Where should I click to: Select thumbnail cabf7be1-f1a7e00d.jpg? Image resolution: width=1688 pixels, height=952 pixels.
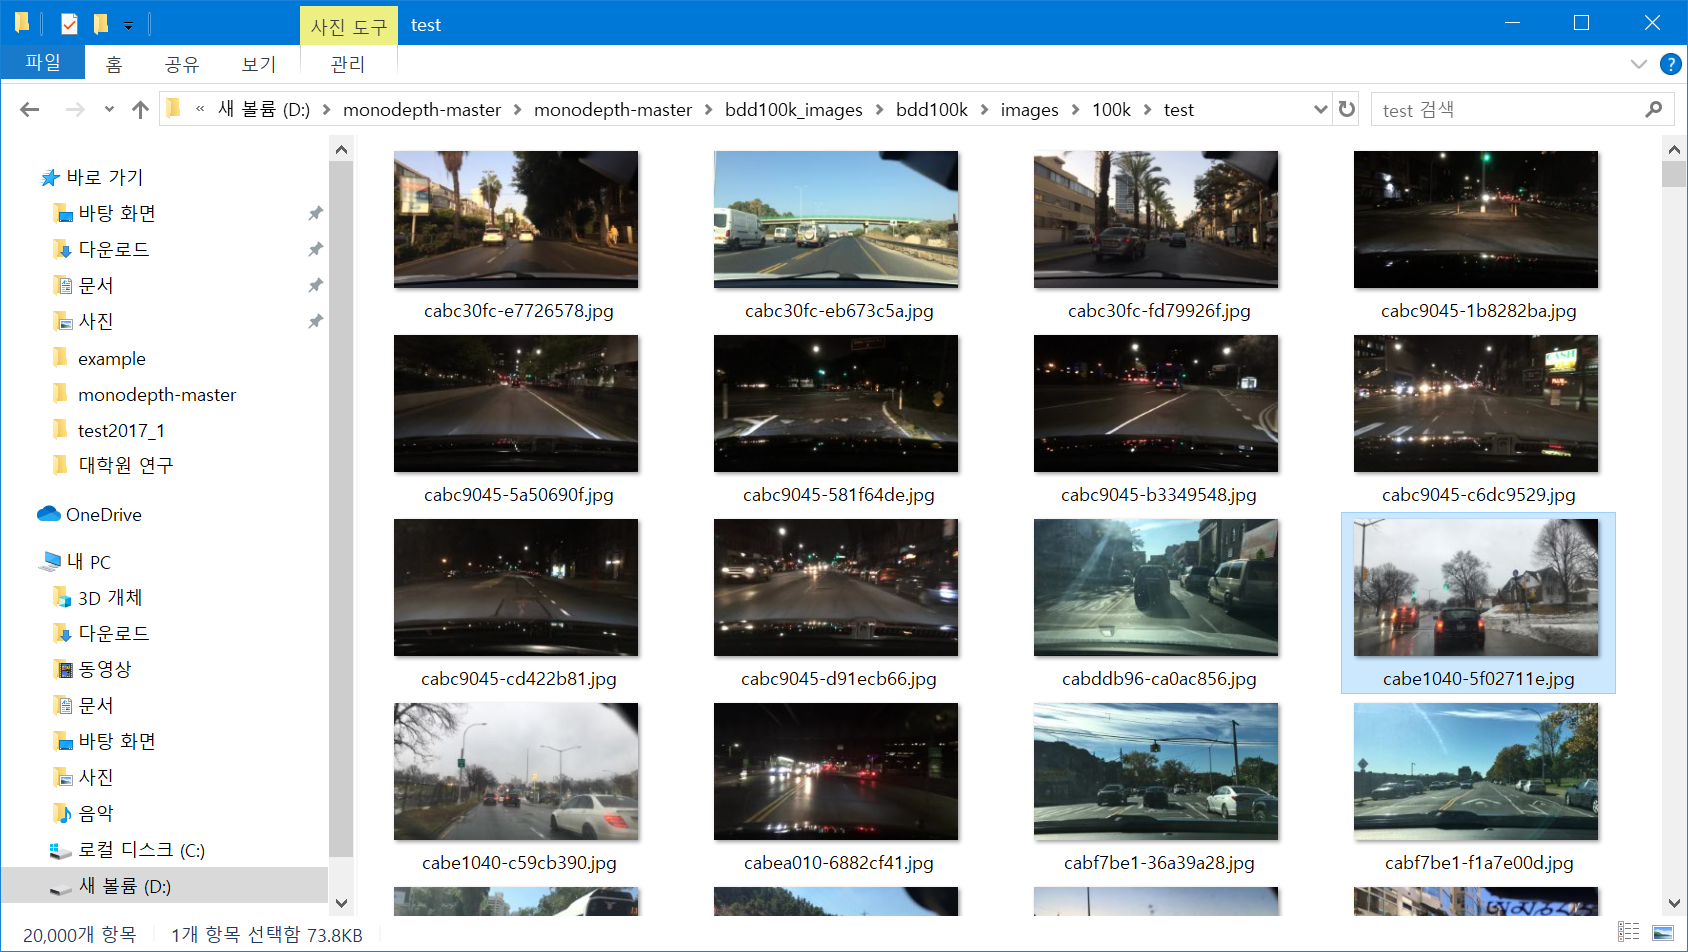point(1476,771)
